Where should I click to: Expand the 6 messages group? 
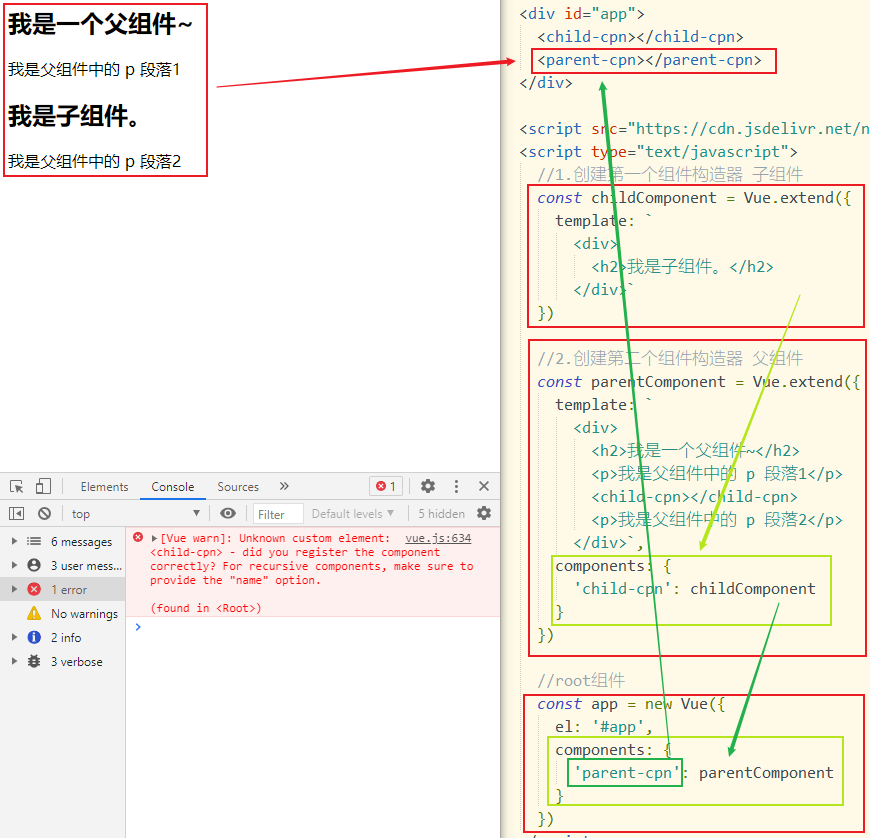[x=14, y=541]
